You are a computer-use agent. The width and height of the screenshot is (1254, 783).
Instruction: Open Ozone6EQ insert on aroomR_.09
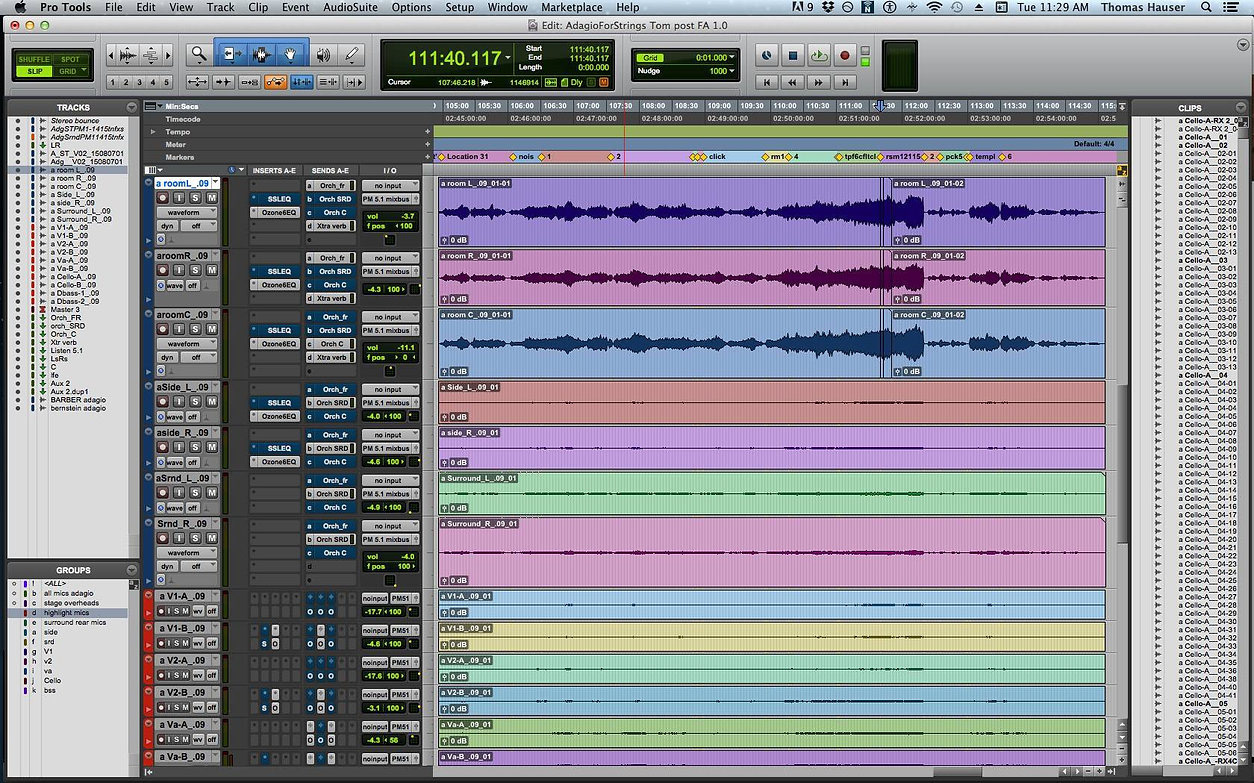coord(274,285)
